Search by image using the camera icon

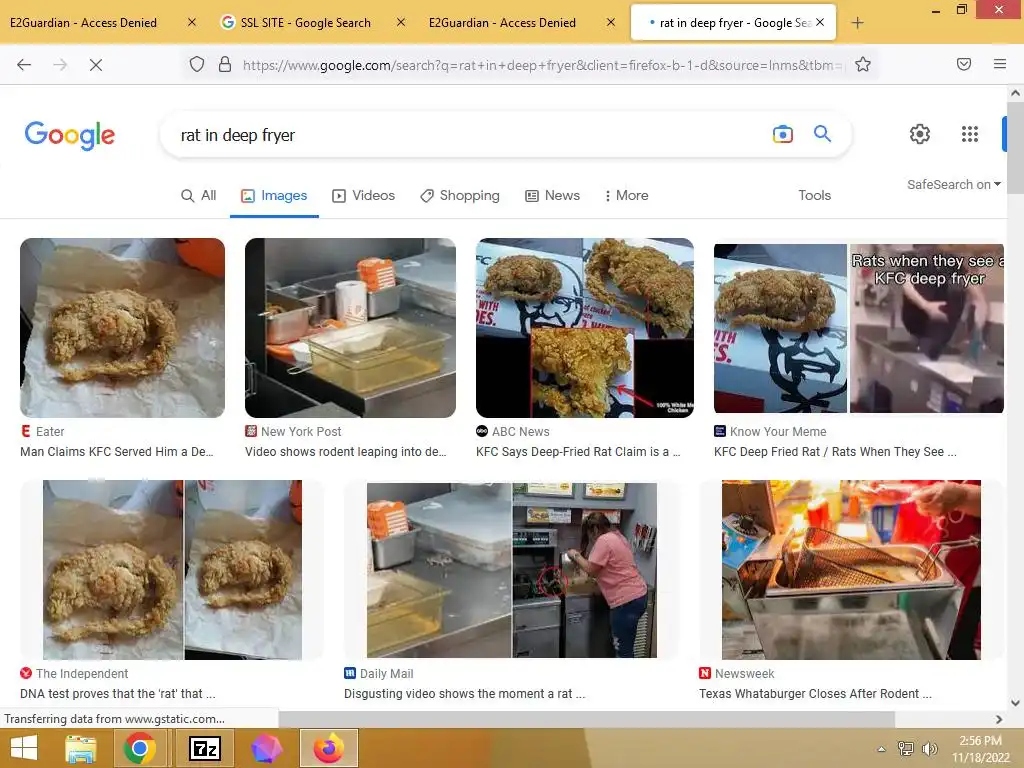pyautogui.click(x=782, y=135)
